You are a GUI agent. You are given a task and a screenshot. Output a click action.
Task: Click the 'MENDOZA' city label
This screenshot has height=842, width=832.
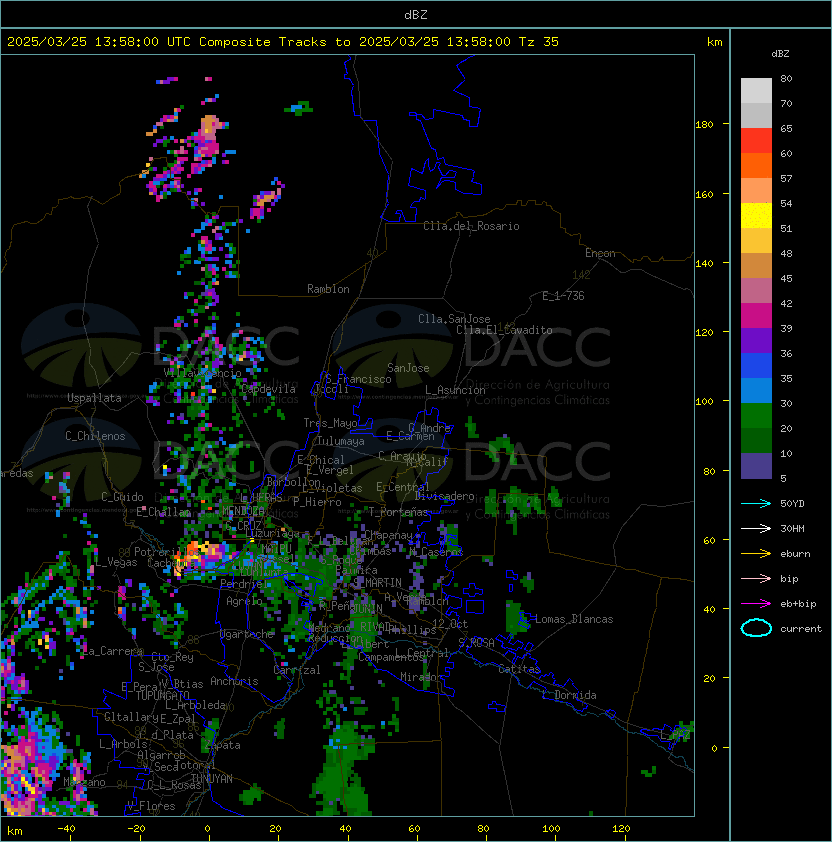[x=243, y=510]
